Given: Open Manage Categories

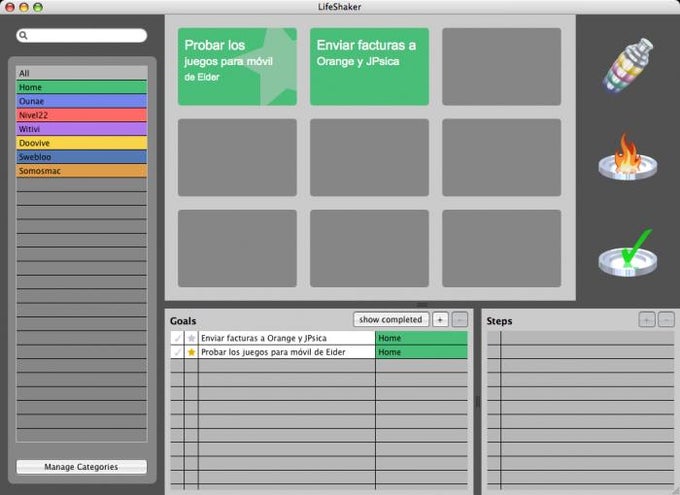Looking at the screenshot, I should click(82, 467).
